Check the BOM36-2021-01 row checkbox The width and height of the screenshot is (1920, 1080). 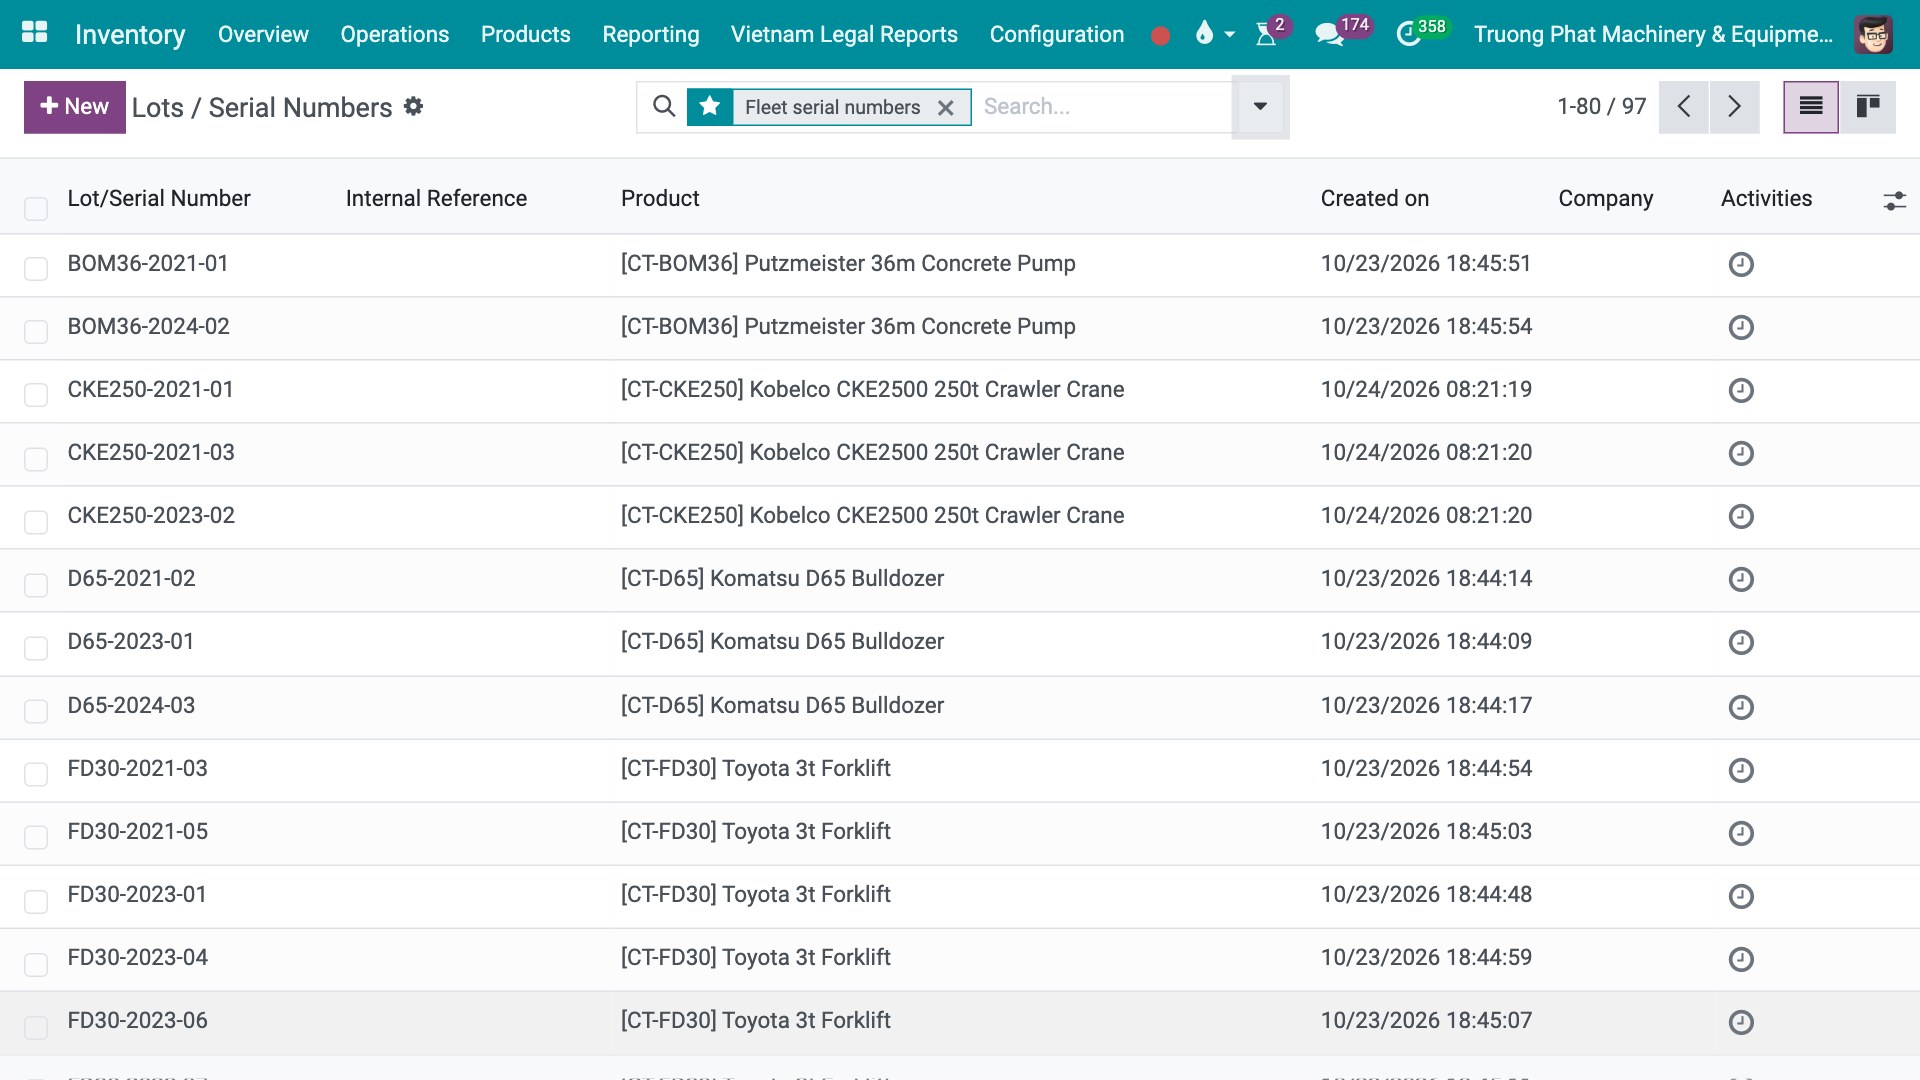point(36,268)
